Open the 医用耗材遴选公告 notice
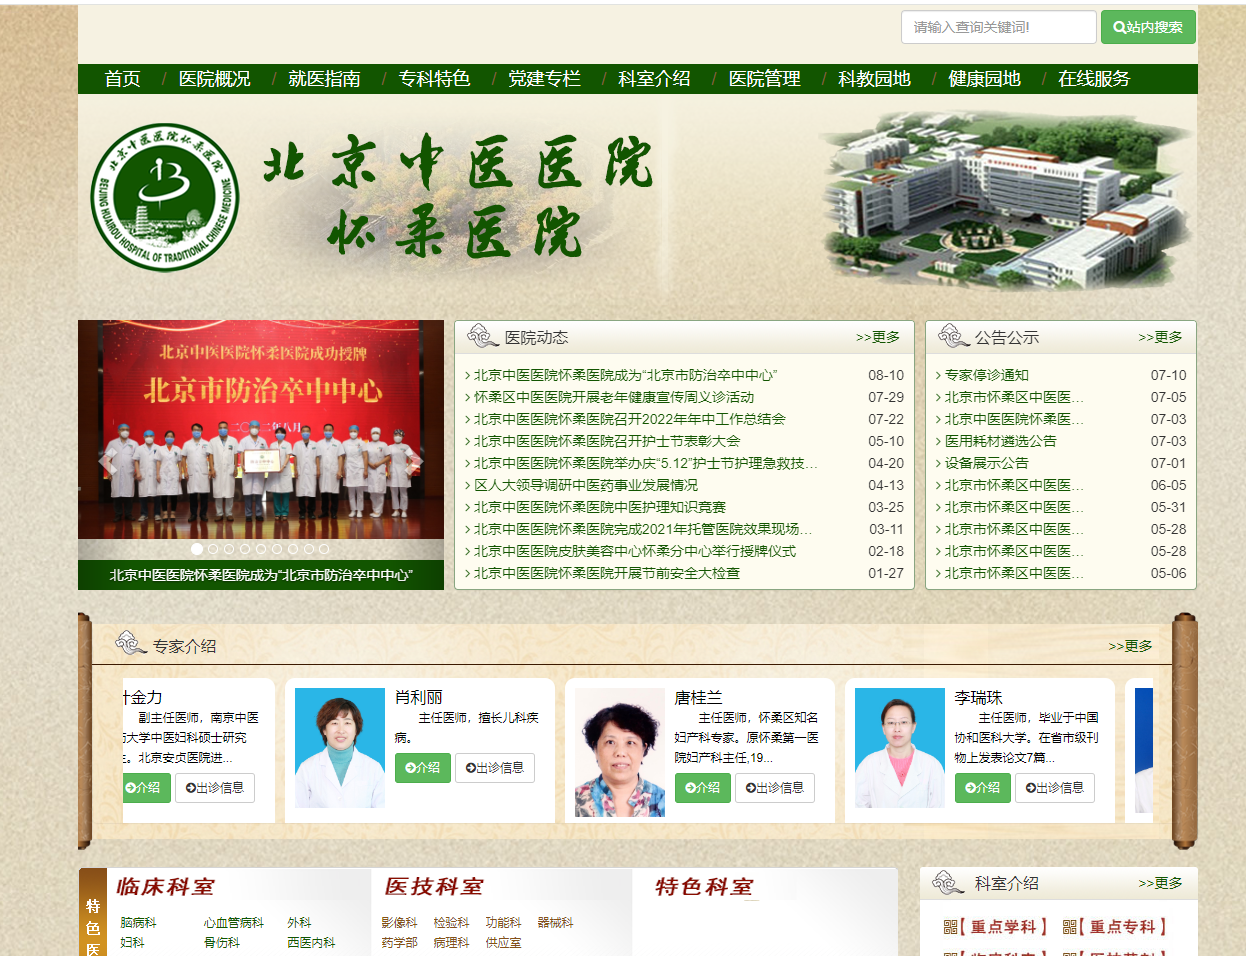1246x956 pixels. point(1000,441)
